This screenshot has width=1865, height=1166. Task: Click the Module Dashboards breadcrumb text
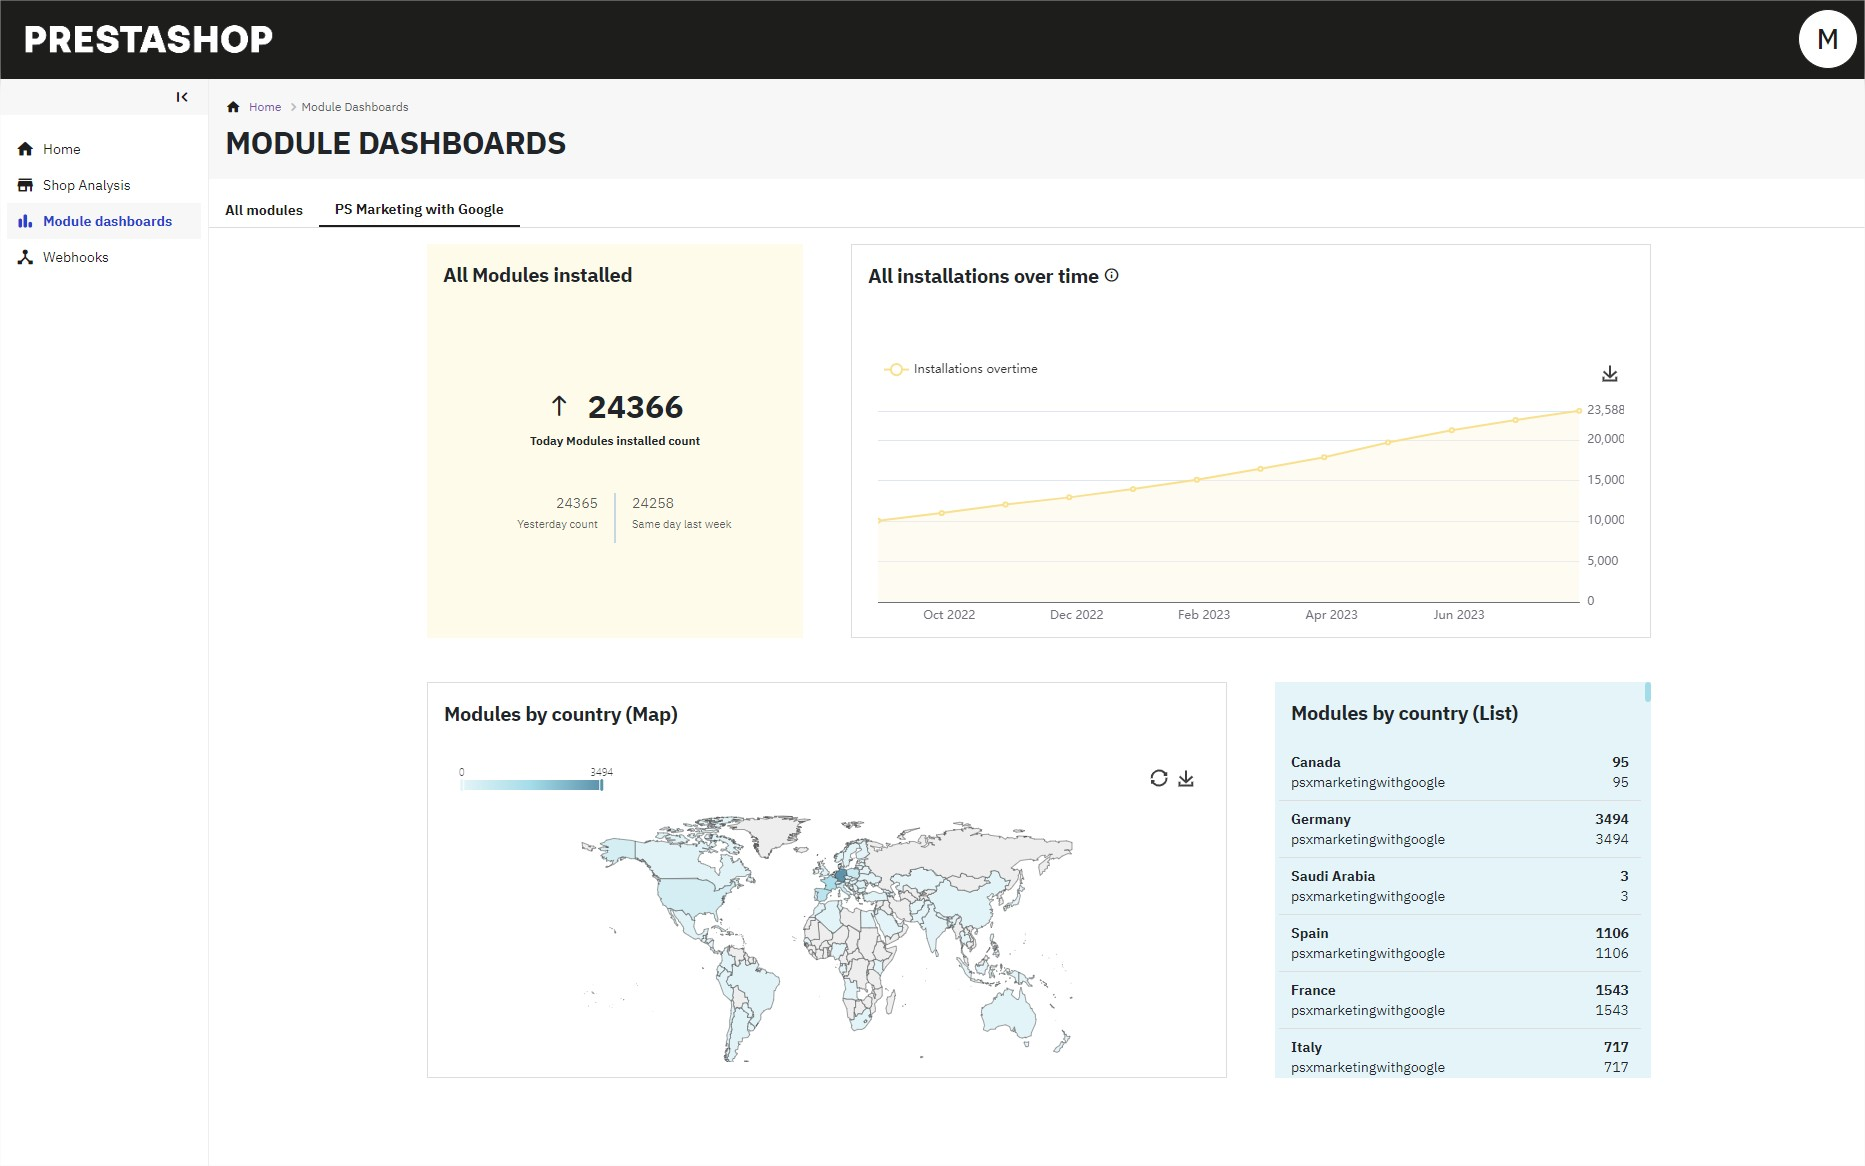pyautogui.click(x=355, y=107)
